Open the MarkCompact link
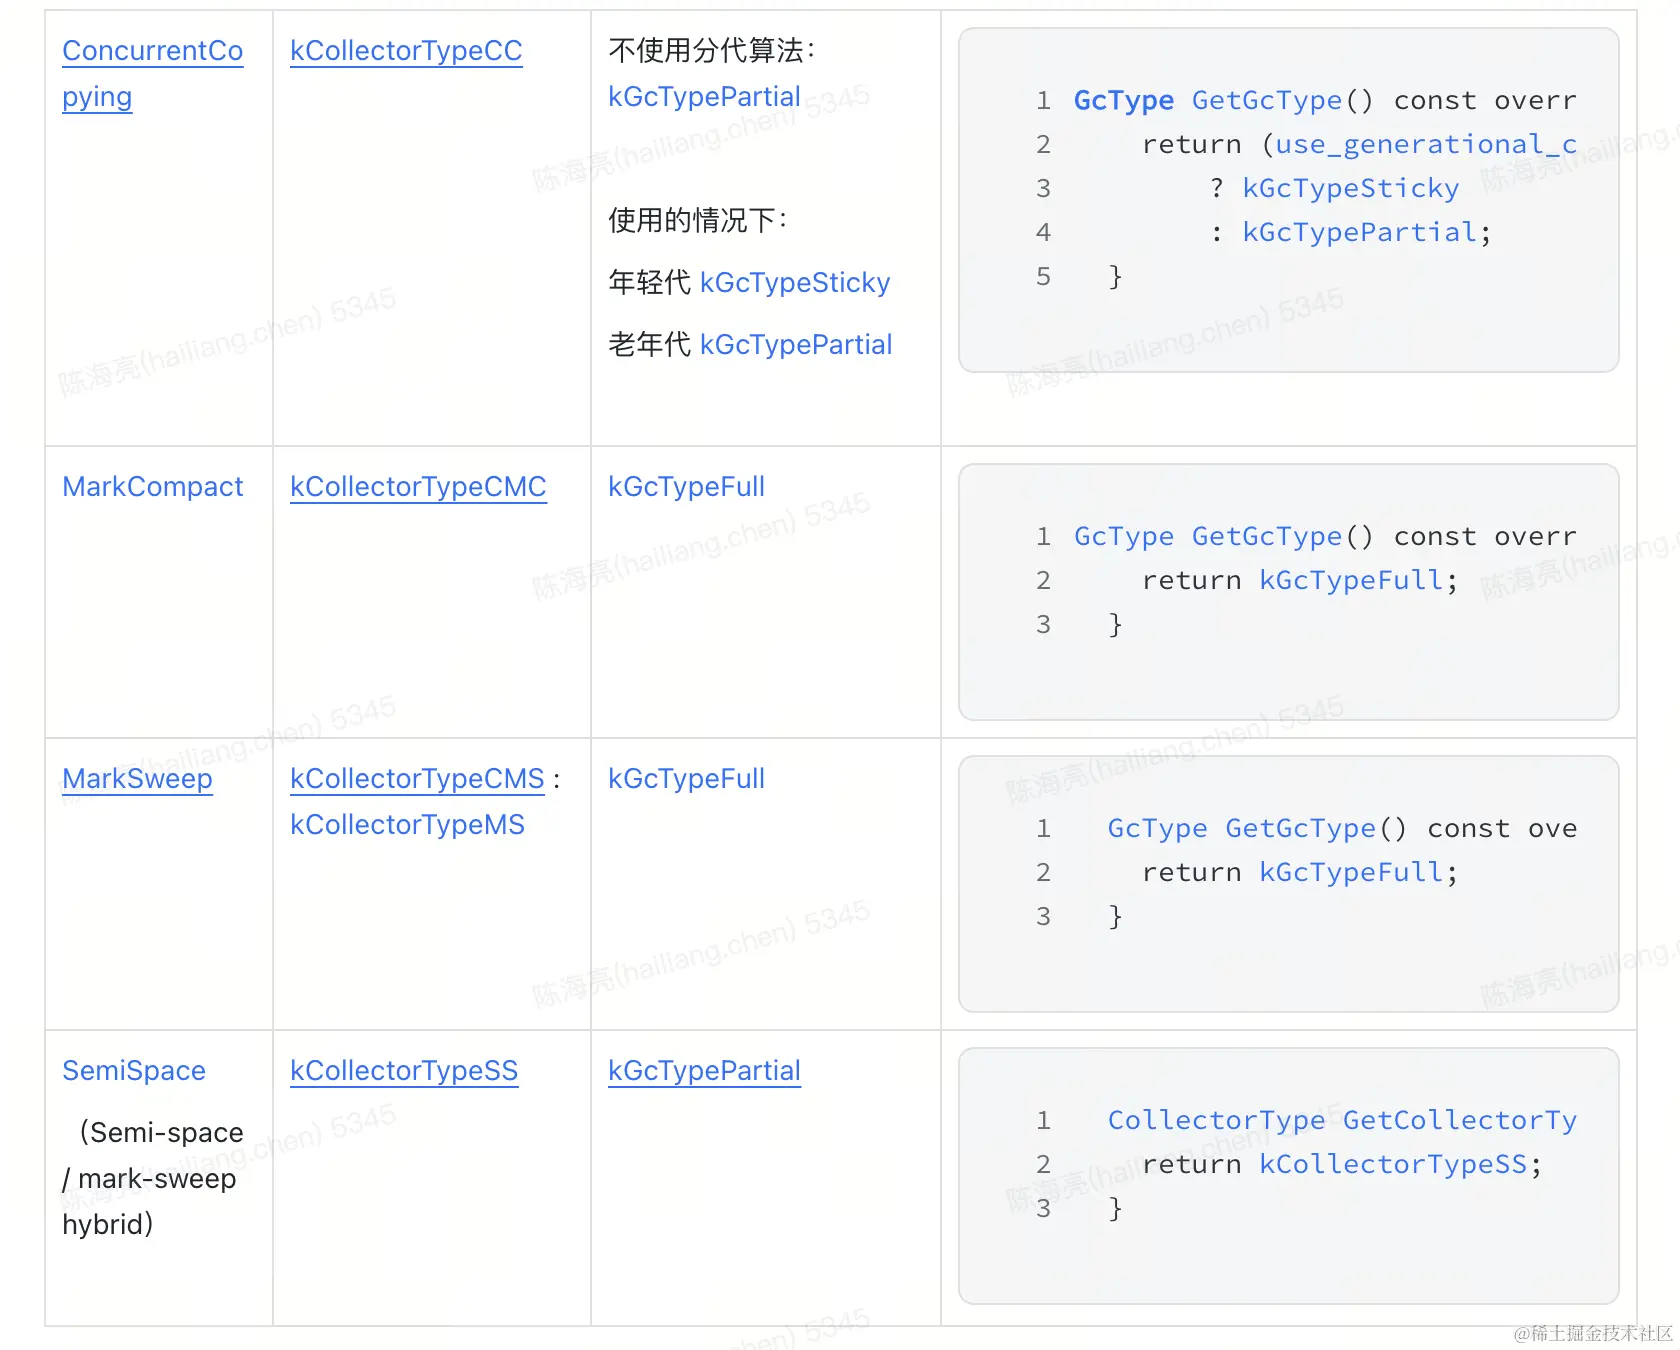 click(153, 486)
